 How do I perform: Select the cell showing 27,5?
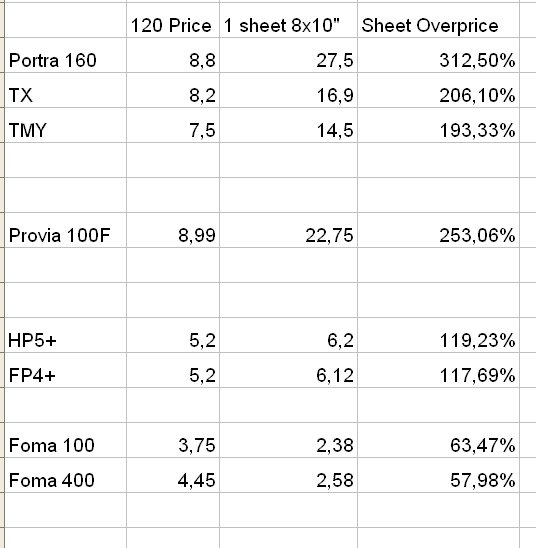[288, 55]
